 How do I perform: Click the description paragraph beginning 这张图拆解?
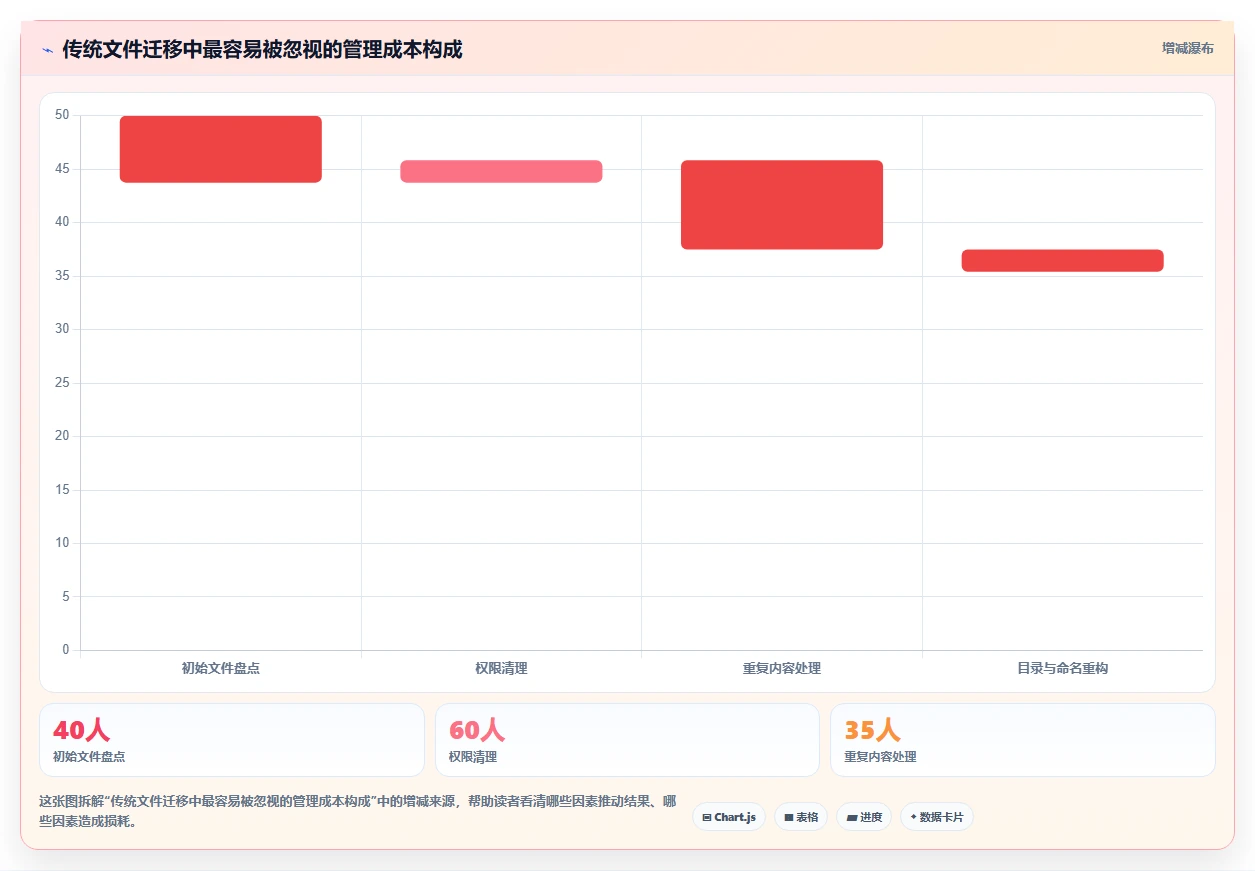pos(358,812)
